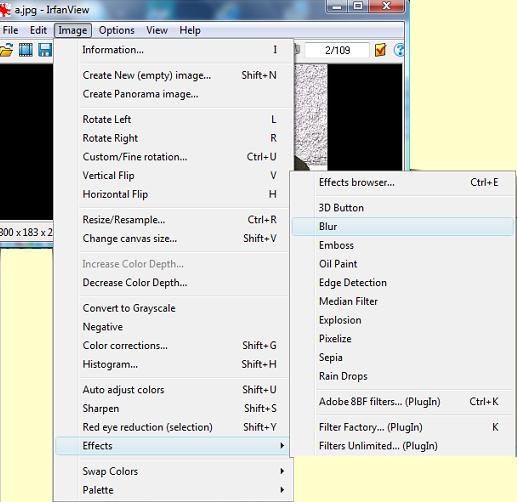517x502 pixels.
Task: Click the Slideshow filmstrip toolbar icon
Action: pos(26,50)
